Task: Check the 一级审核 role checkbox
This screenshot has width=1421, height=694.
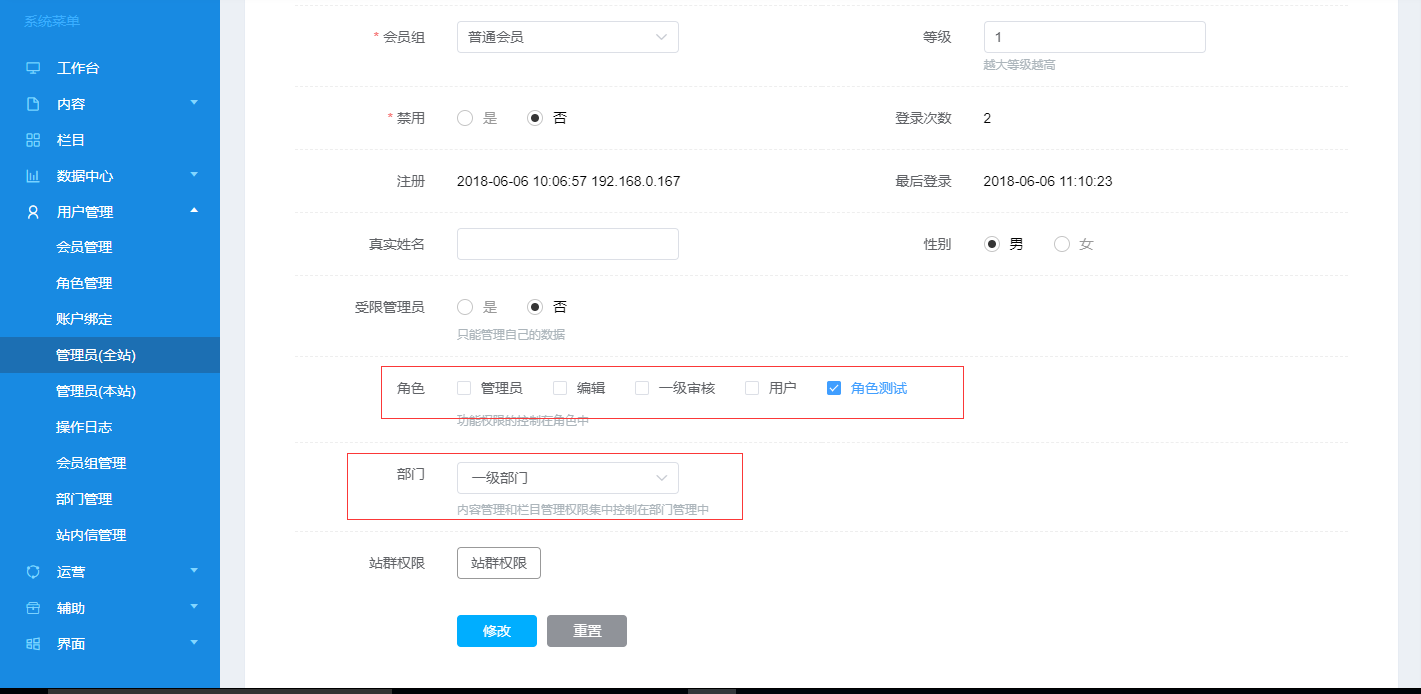Action: point(642,388)
